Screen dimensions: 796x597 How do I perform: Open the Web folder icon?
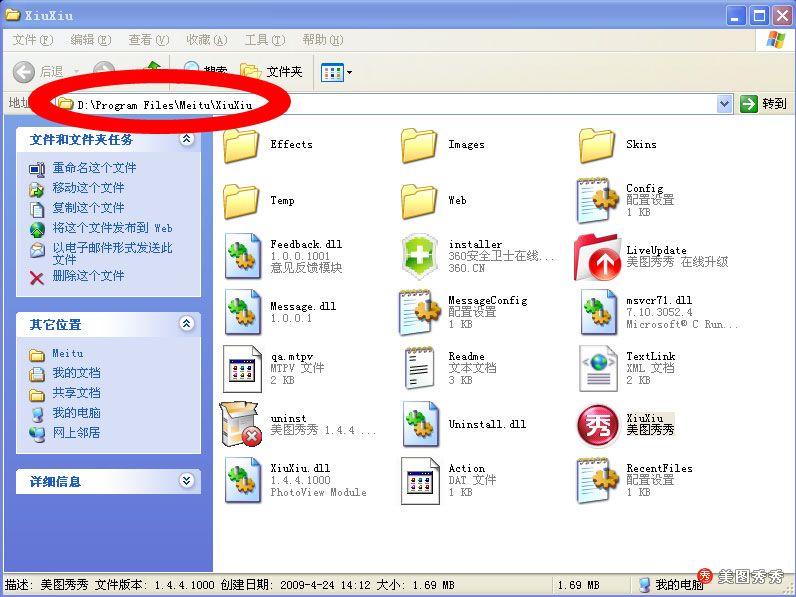(x=419, y=201)
